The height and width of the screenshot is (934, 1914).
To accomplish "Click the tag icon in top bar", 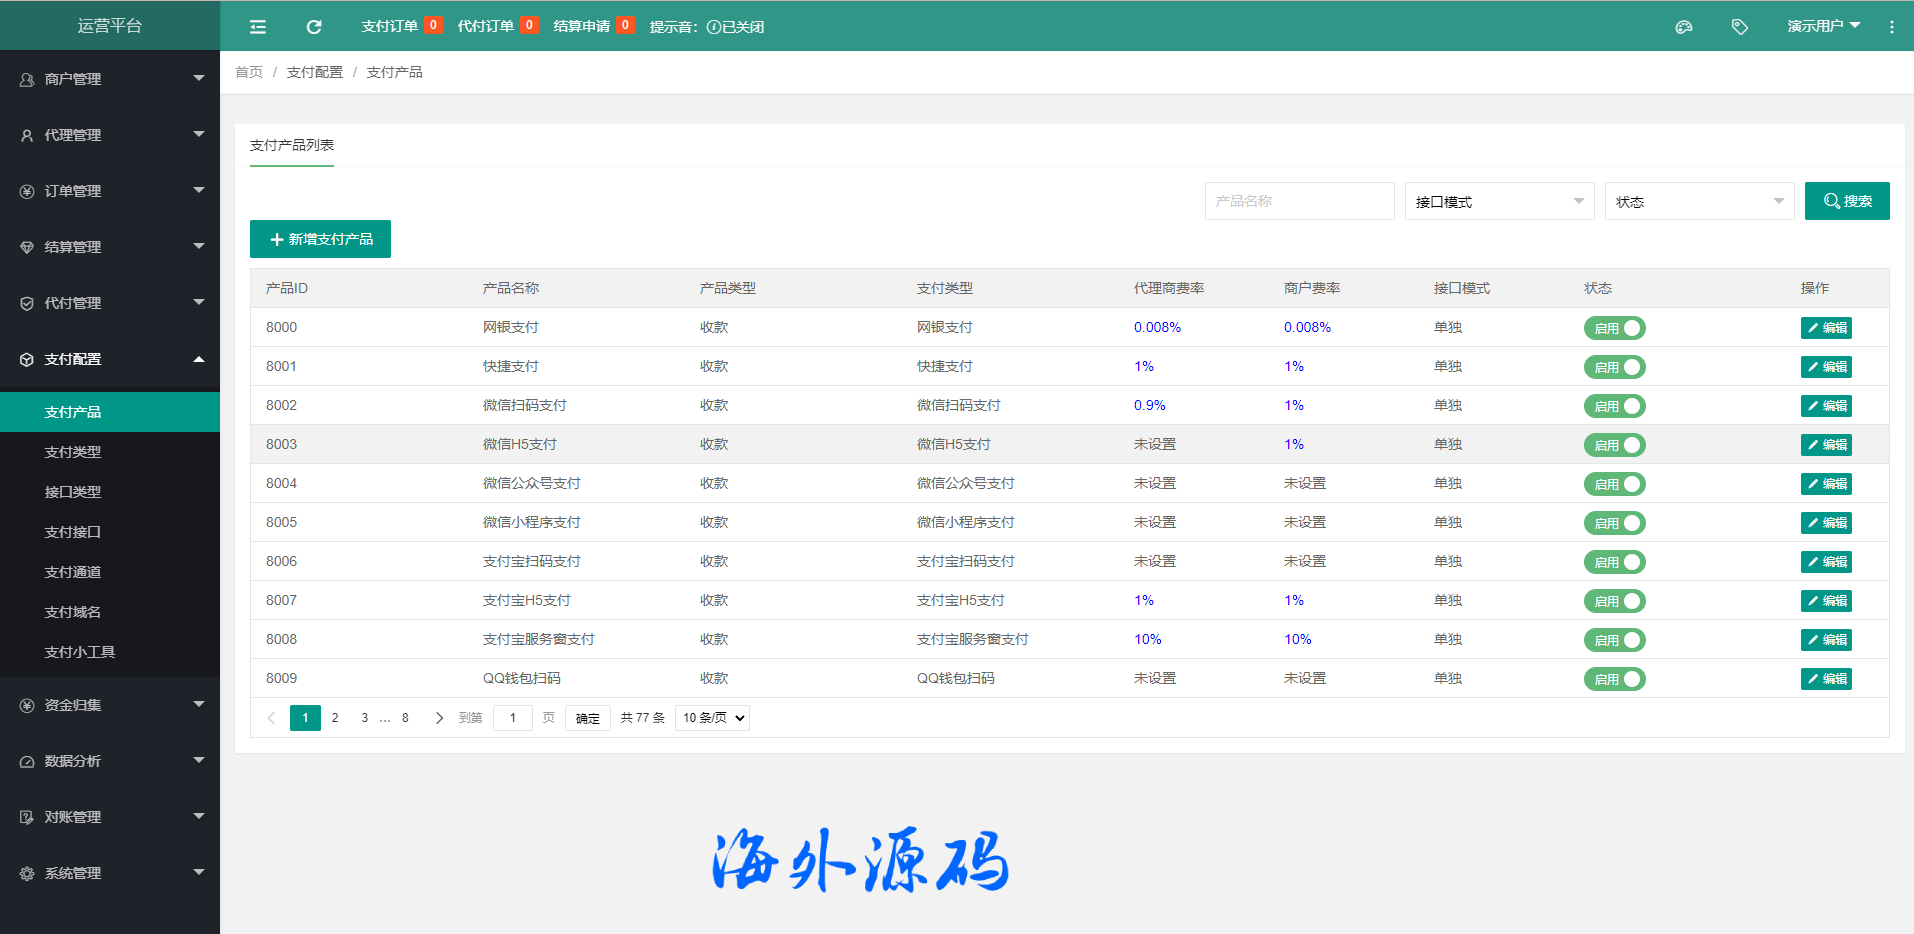I will 1740,27.
